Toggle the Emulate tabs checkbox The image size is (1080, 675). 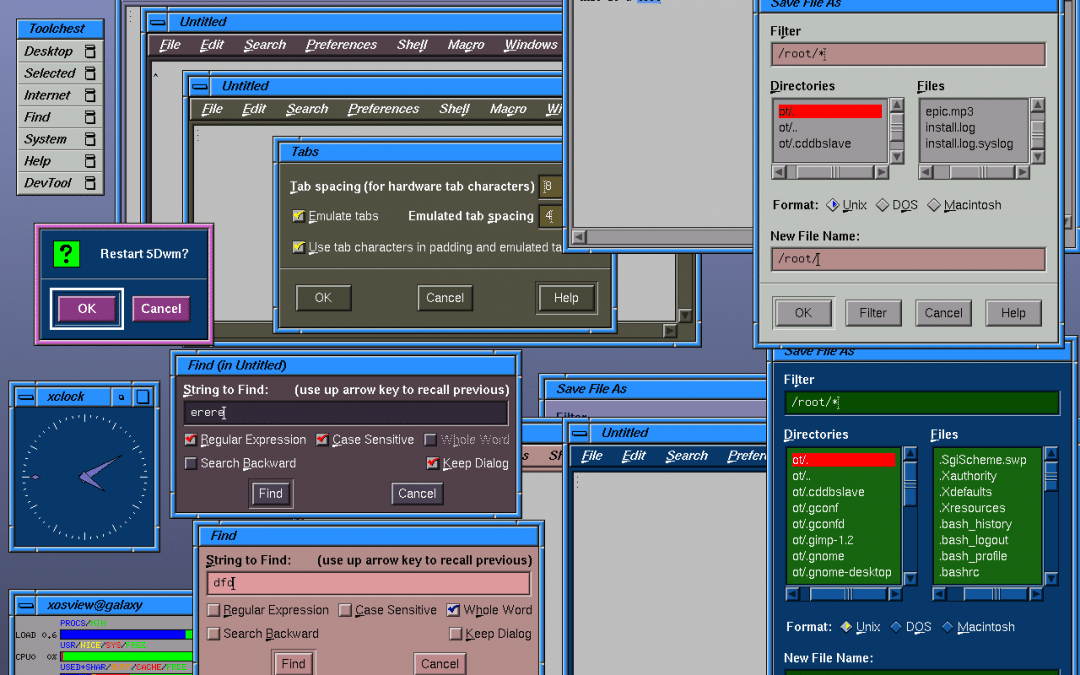click(298, 216)
